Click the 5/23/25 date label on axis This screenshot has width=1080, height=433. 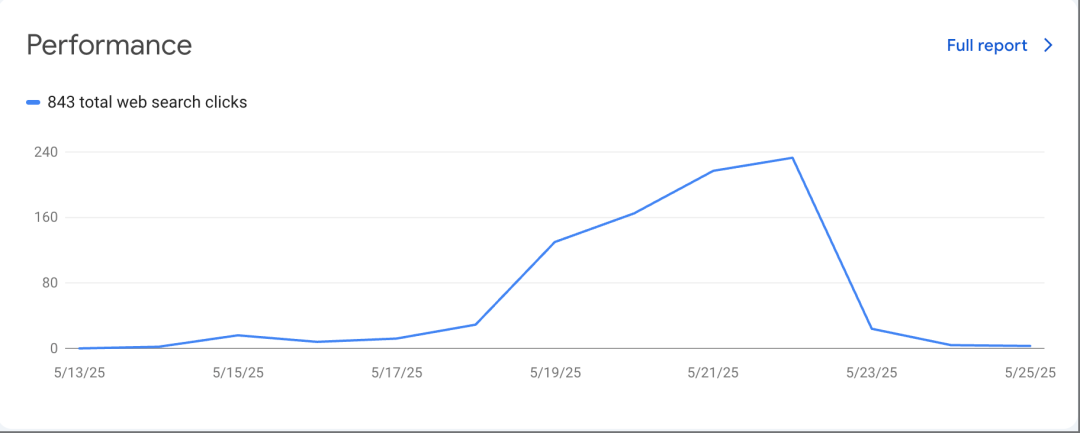[871, 372]
